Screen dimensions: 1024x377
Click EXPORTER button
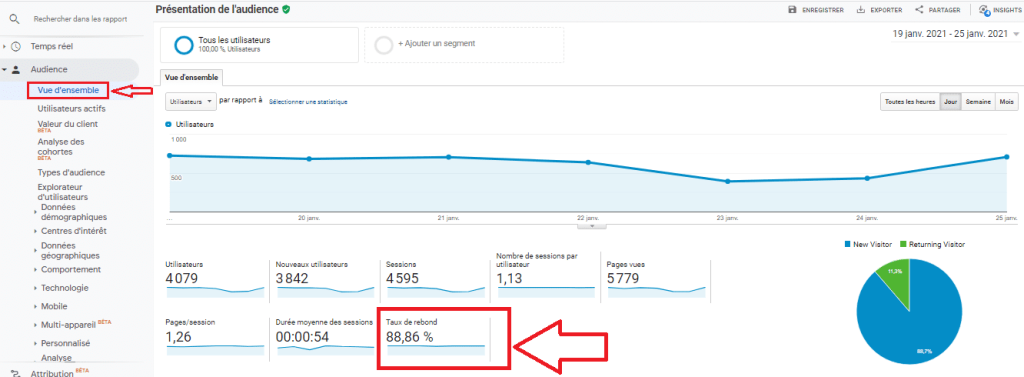[879, 10]
